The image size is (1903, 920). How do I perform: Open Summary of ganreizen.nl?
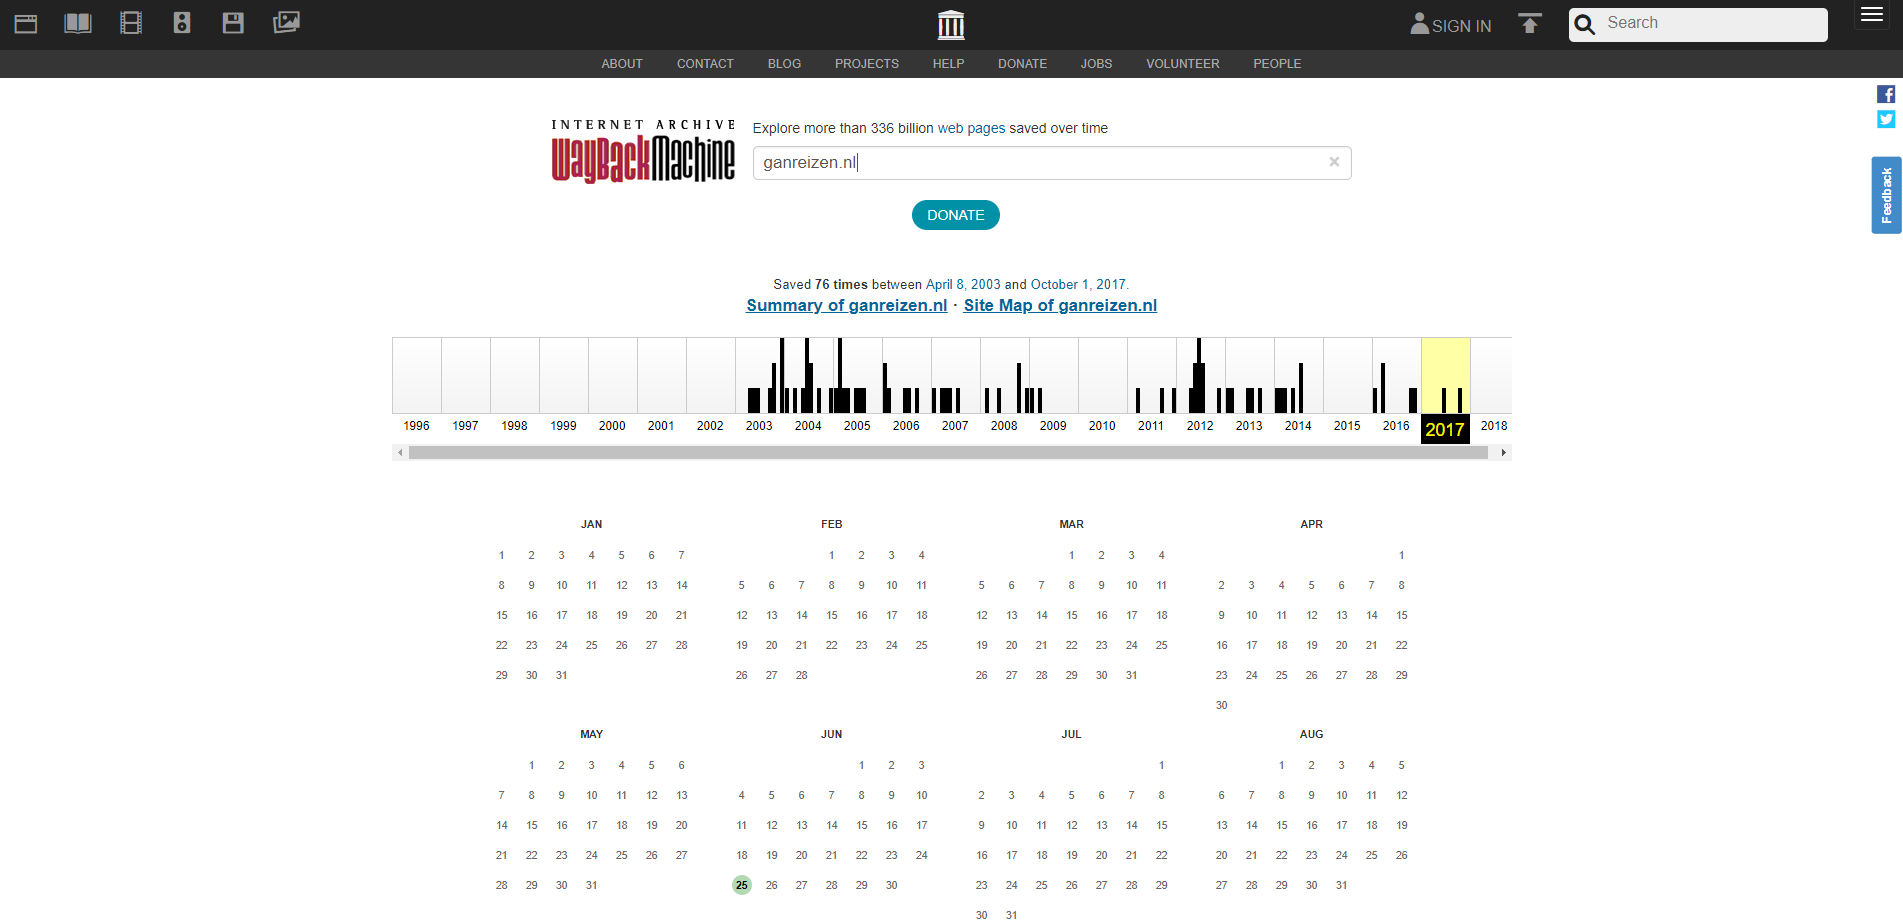[846, 306]
